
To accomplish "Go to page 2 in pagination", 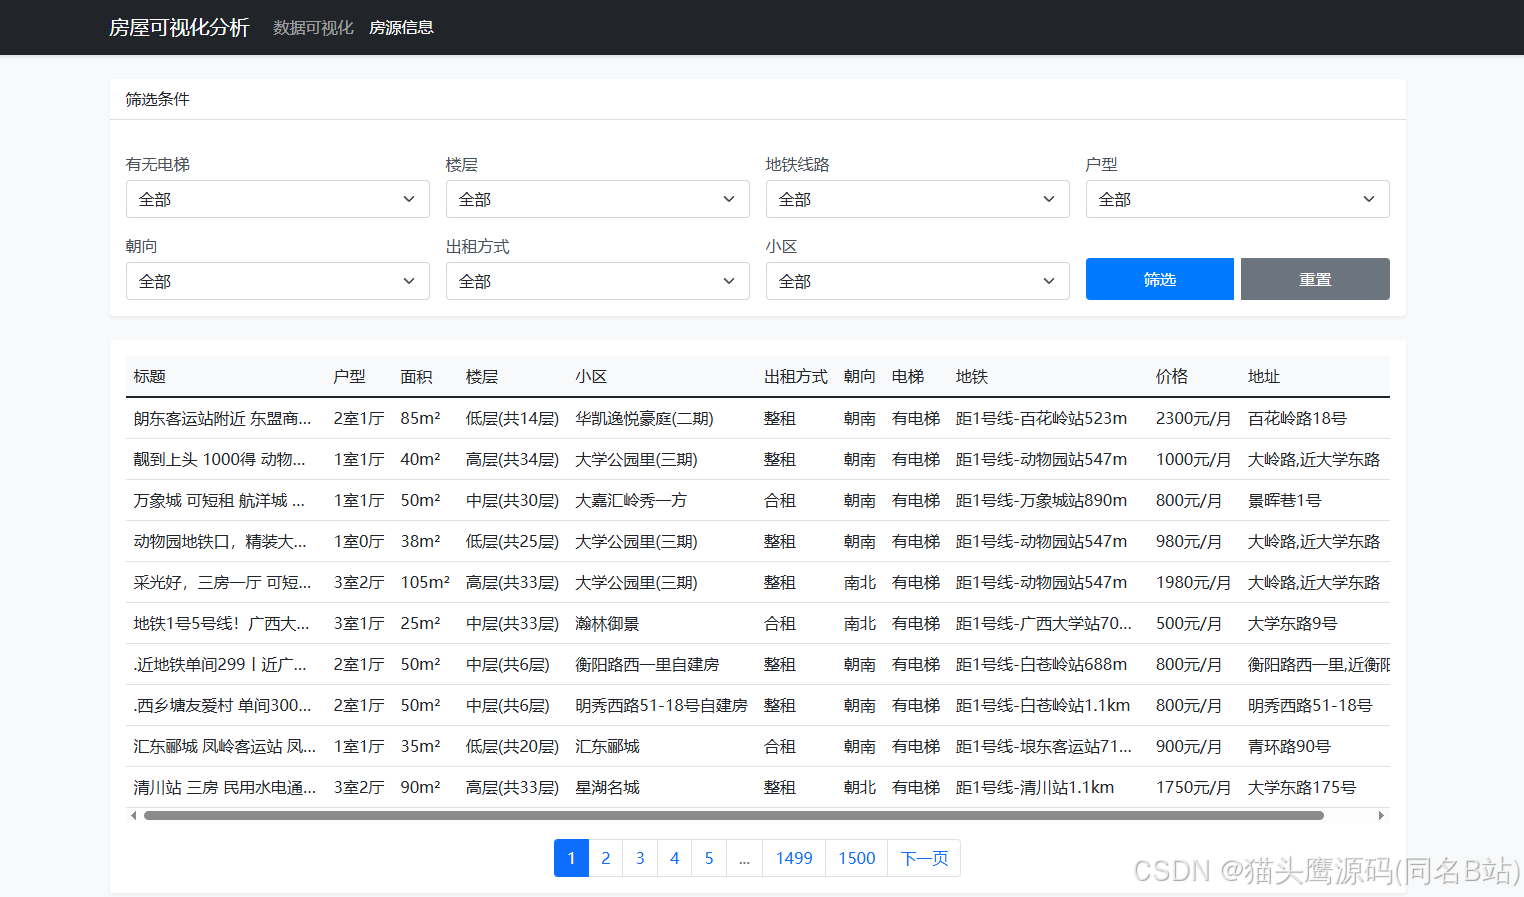I will coord(605,858).
